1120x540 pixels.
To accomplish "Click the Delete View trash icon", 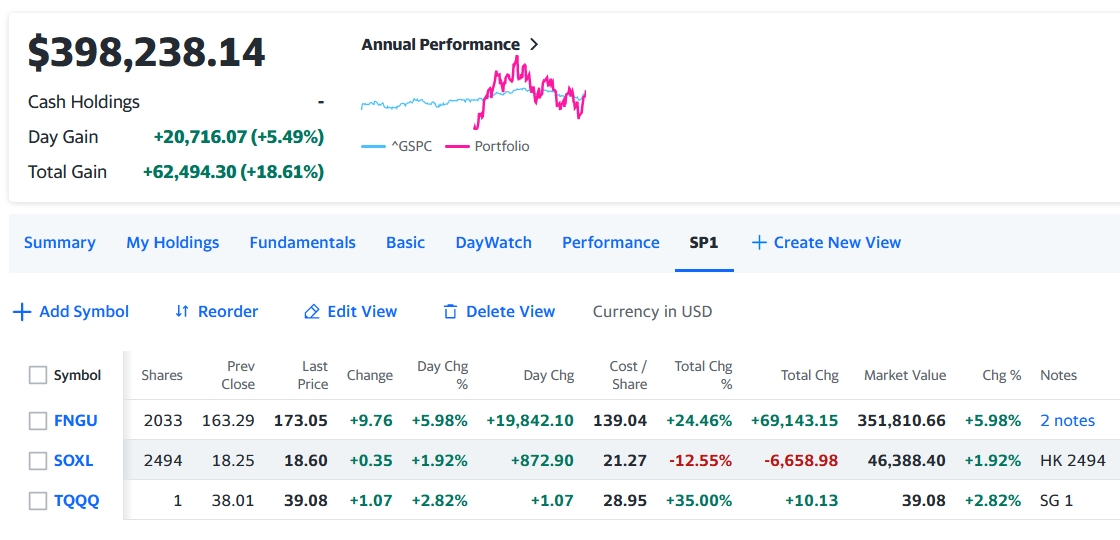I will tap(450, 312).
